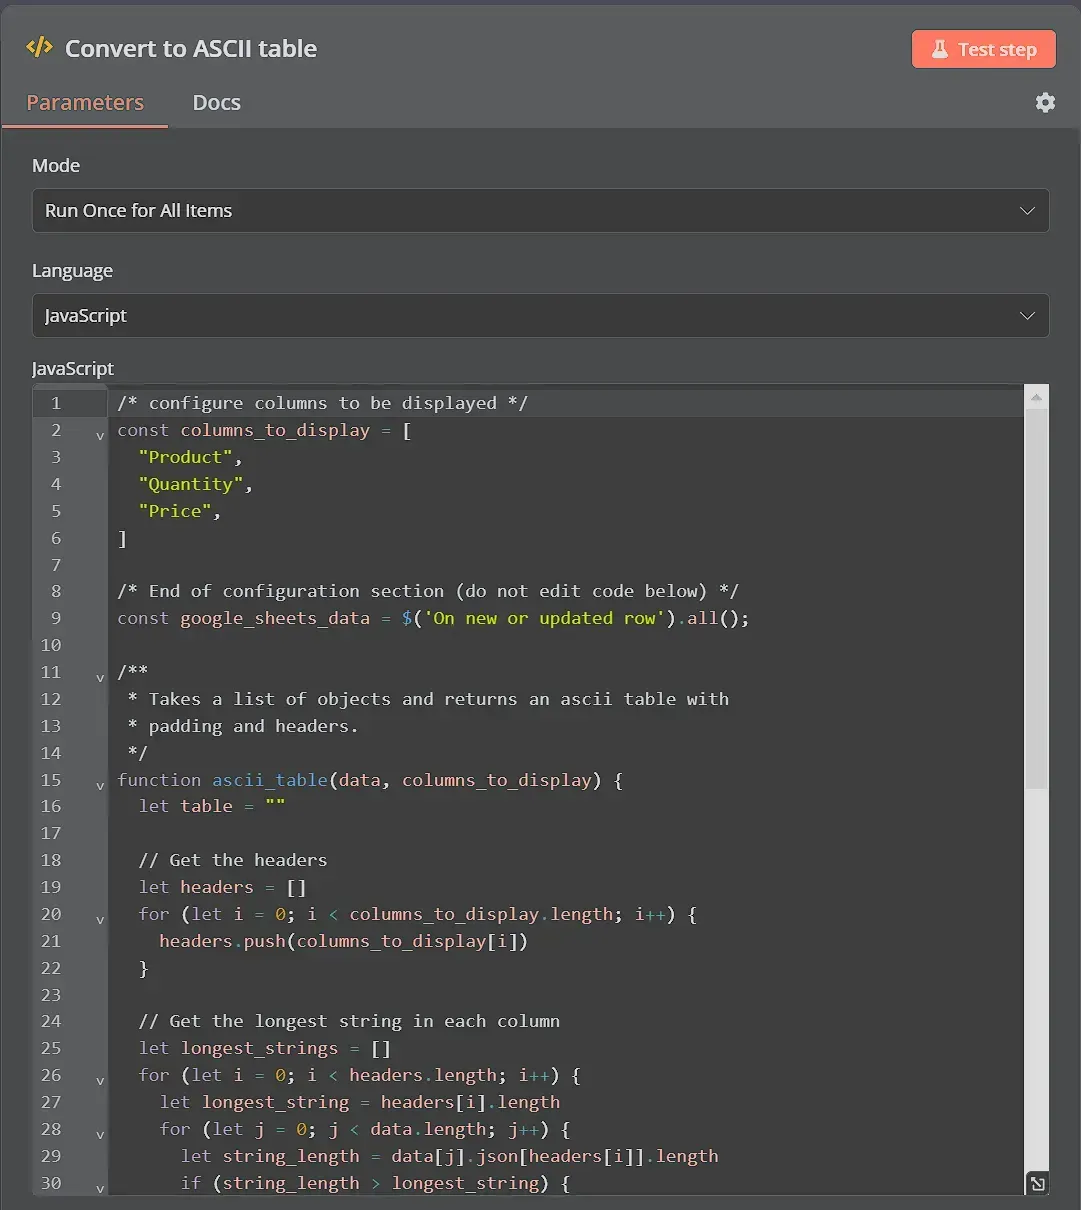
Task: Click the let longest_string = headers[i].length line
Action: (360, 1102)
